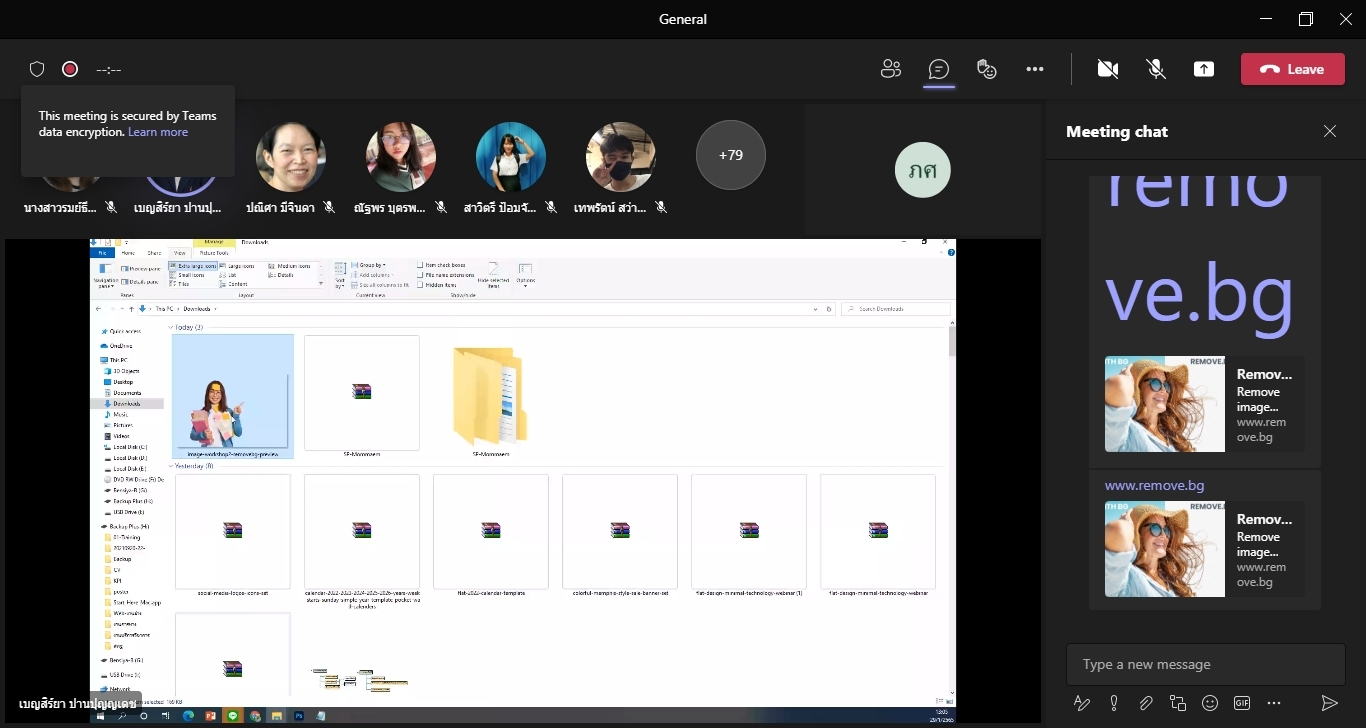Image resolution: width=1366 pixels, height=728 pixels.
Task: Toggle the meeting chat icon
Action: 938,69
